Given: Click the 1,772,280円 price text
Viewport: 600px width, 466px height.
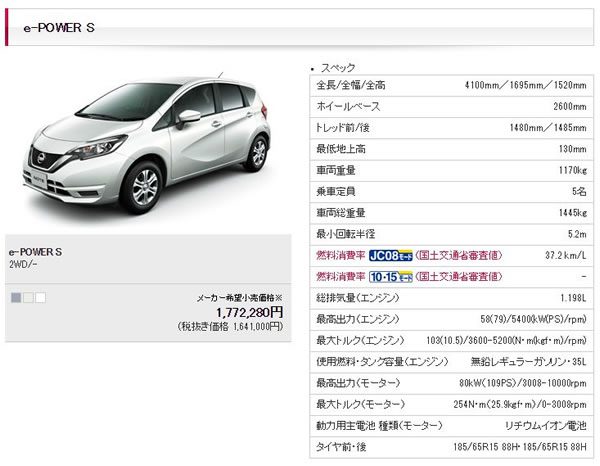Looking at the screenshot, I should tap(249, 313).
